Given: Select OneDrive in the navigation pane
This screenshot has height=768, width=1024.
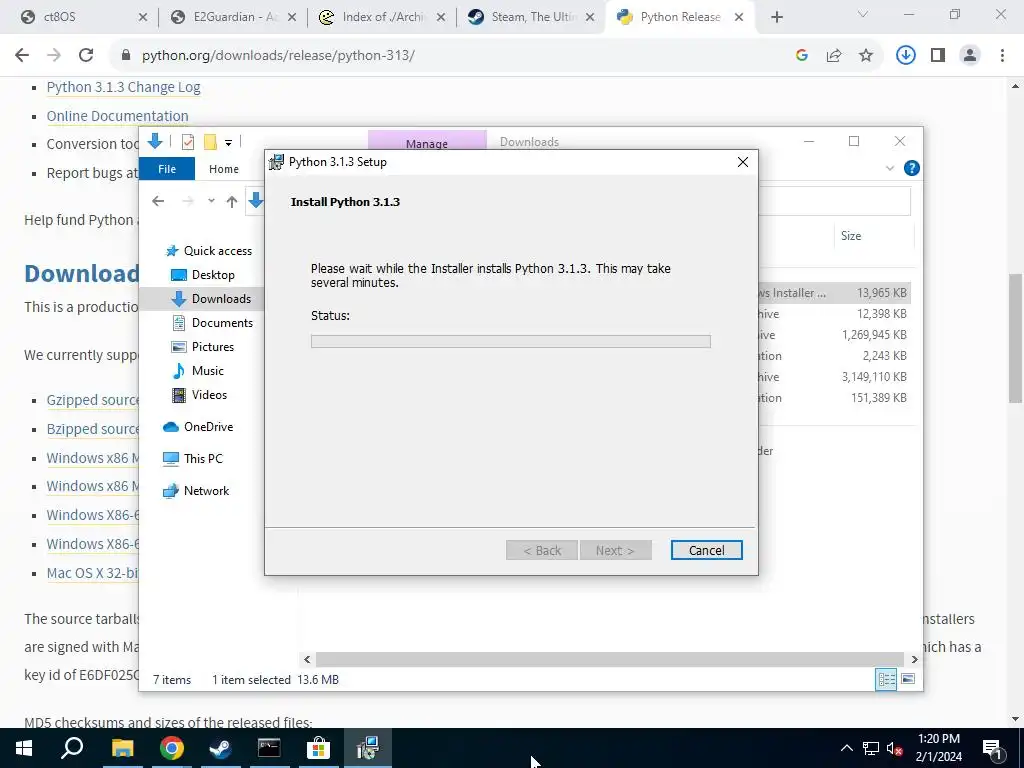Looking at the screenshot, I should [208, 426].
